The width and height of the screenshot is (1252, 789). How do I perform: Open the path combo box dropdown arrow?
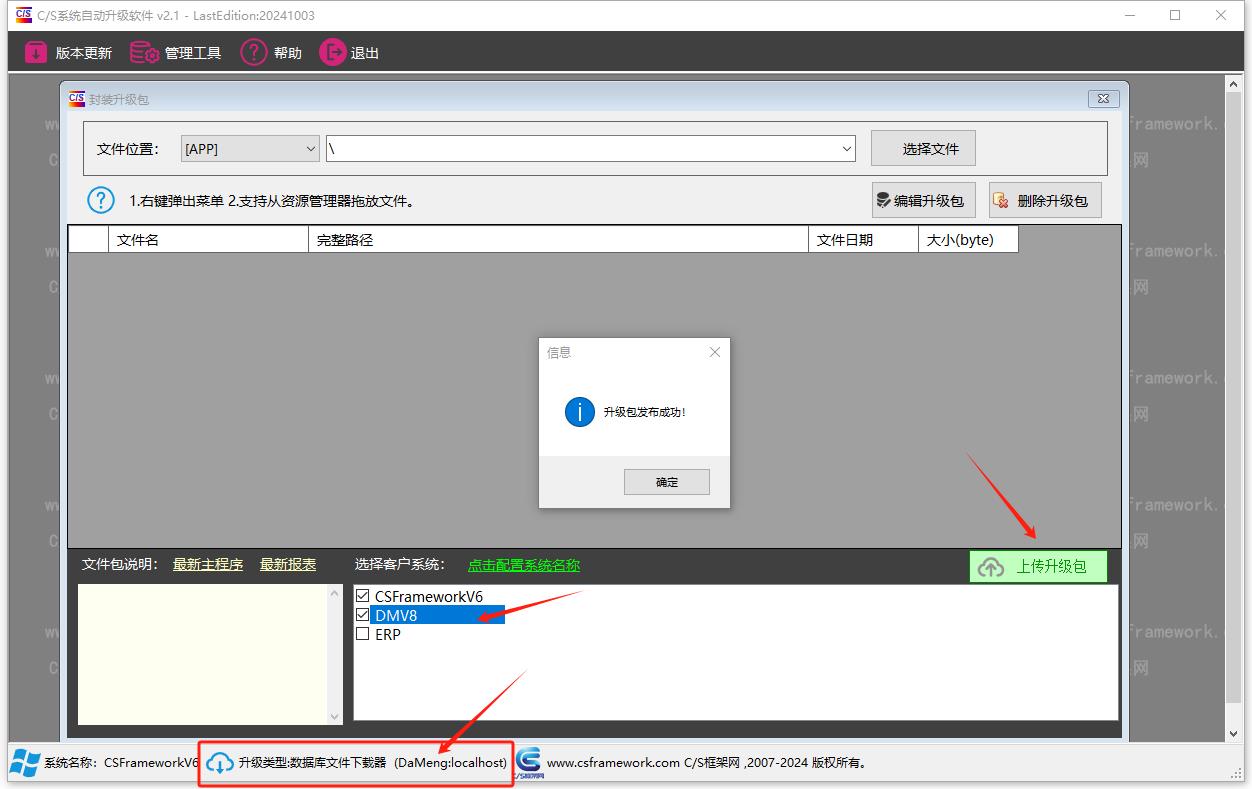point(847,149)
